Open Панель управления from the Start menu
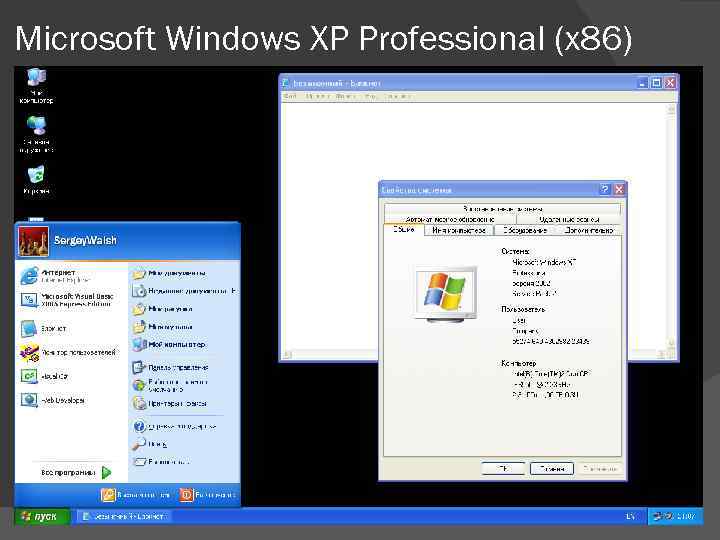The width and height of the screenshot is (720, 540). (x=170, y=367)
